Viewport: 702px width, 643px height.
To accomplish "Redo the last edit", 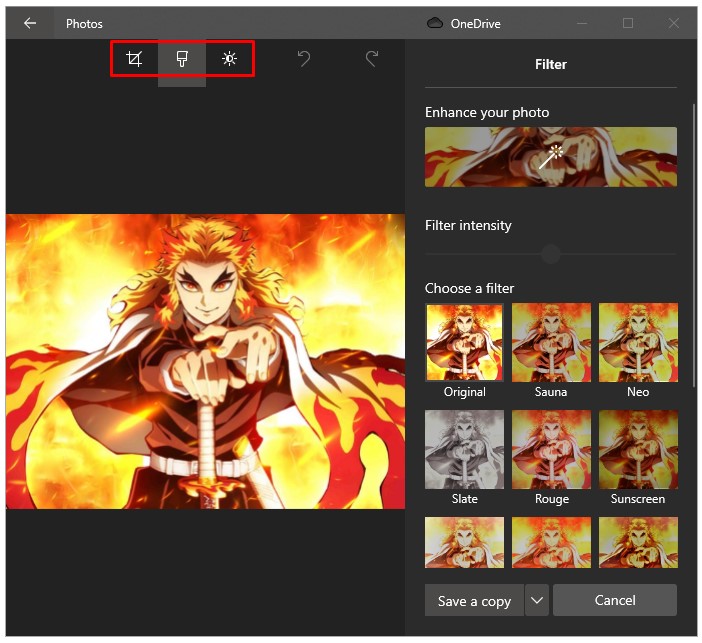I will [372, 59].
